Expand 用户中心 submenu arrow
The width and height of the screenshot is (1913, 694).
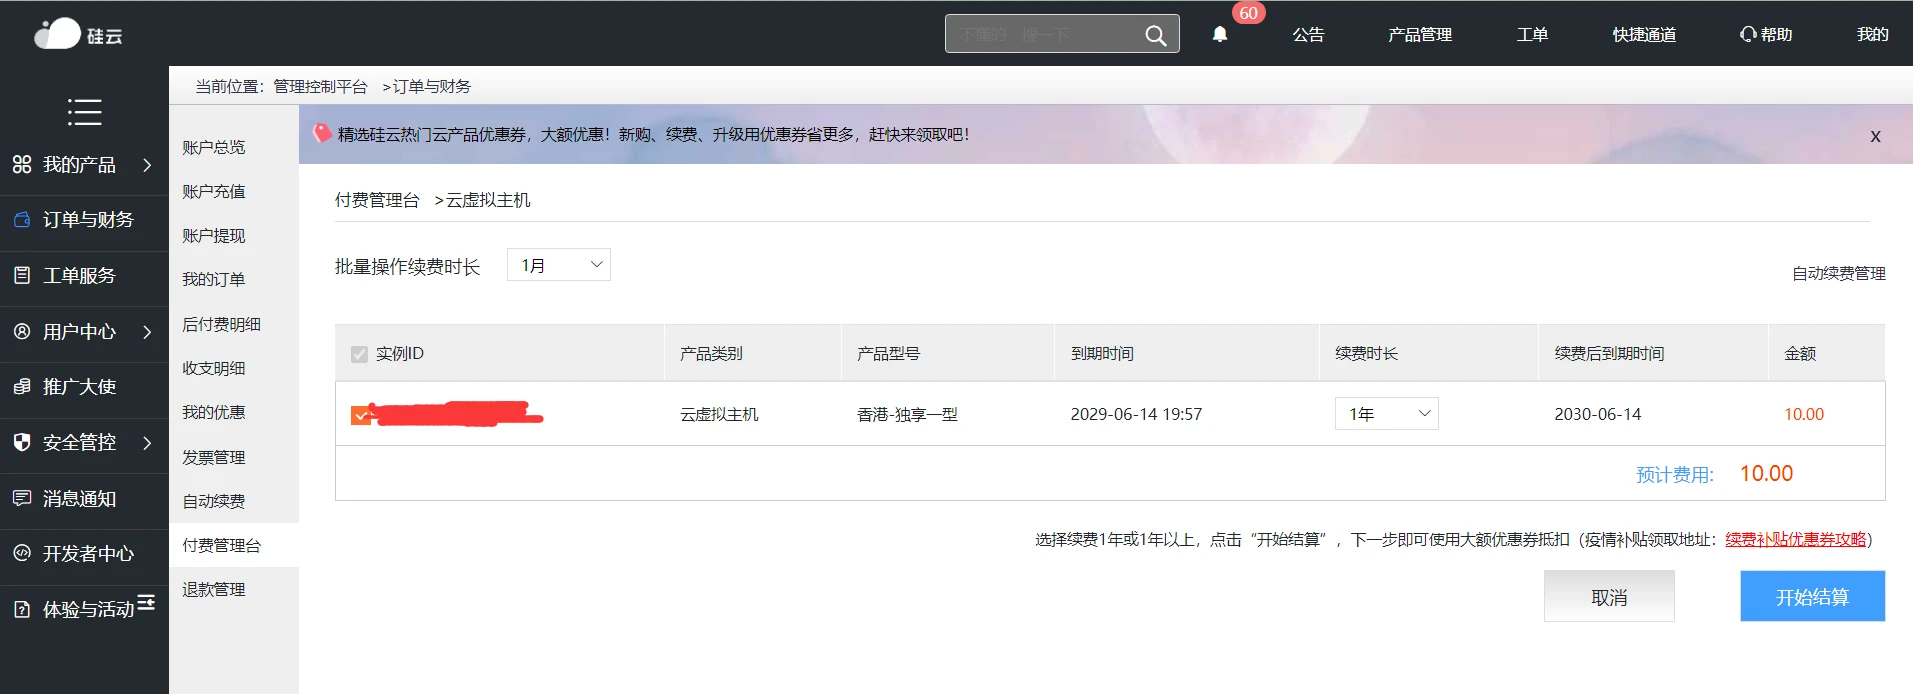pos(147,331)
